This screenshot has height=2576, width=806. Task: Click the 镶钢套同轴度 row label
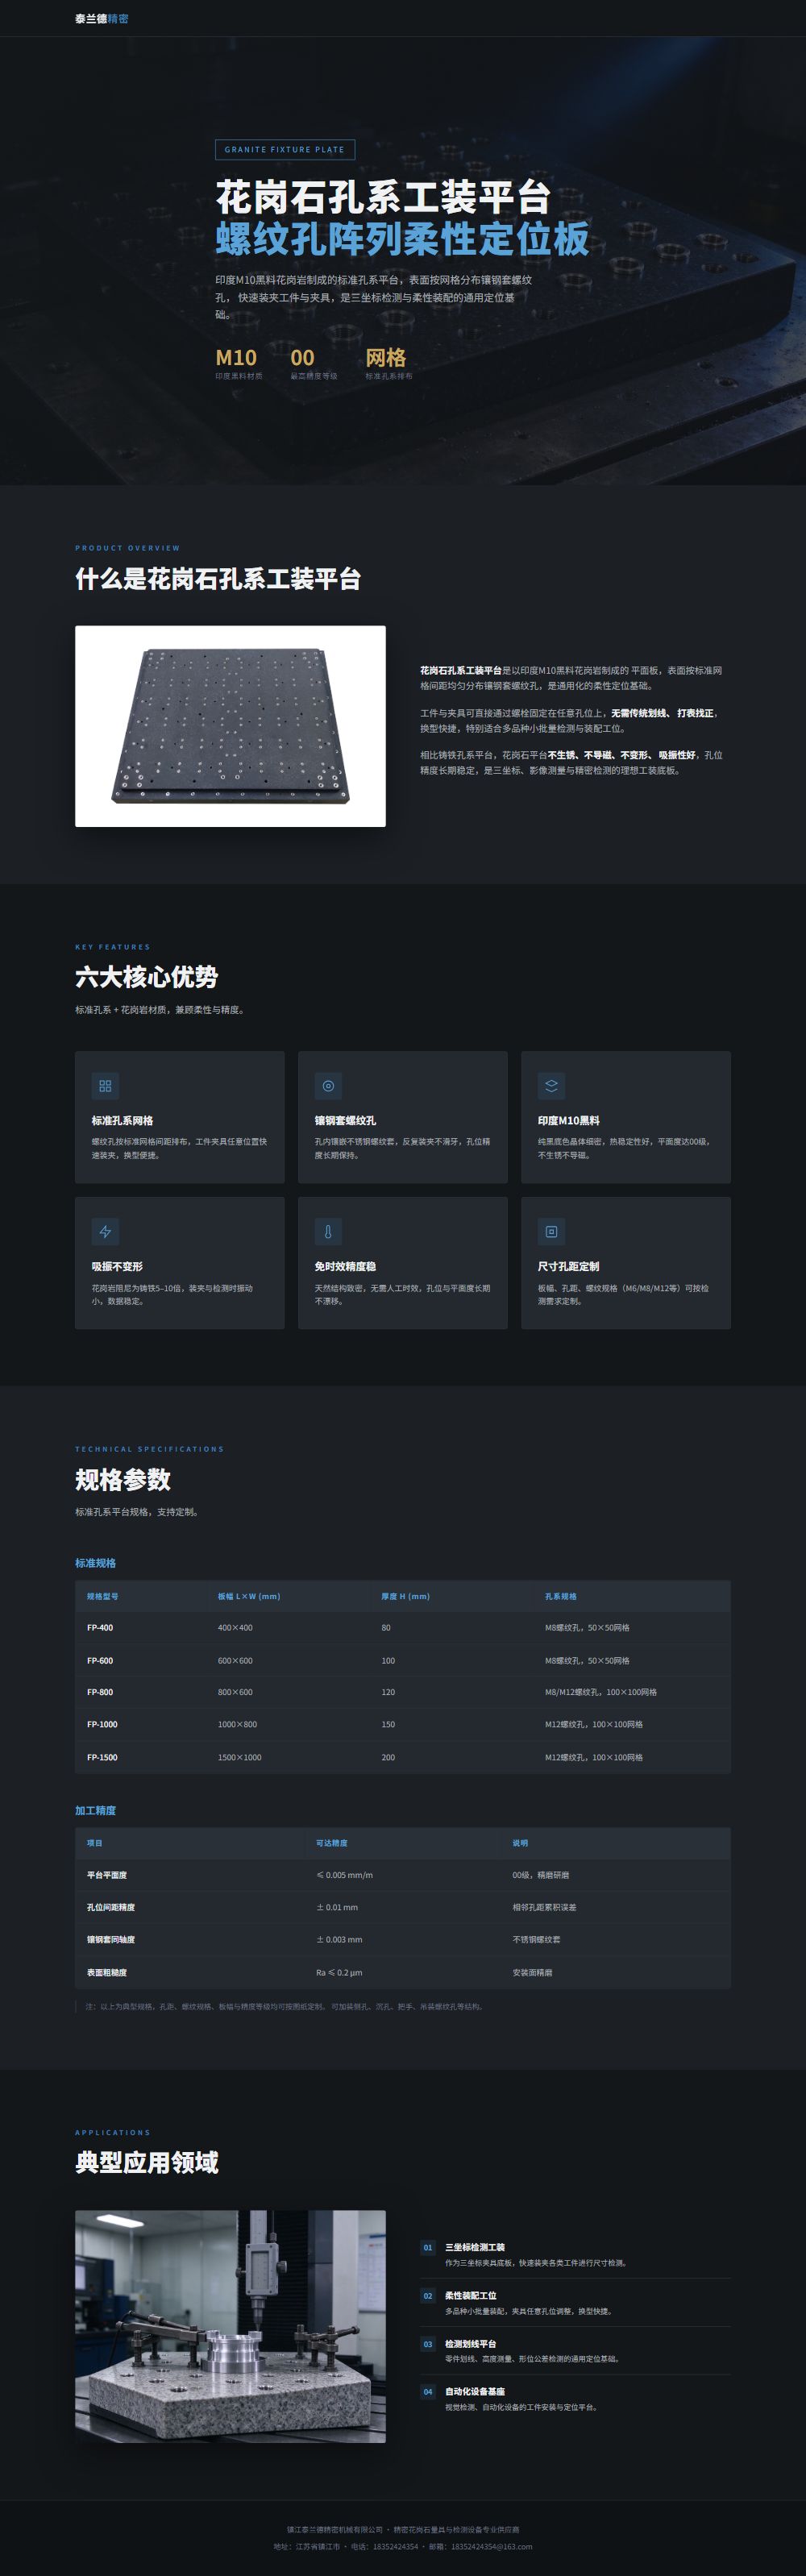(x=111, y=1940)
